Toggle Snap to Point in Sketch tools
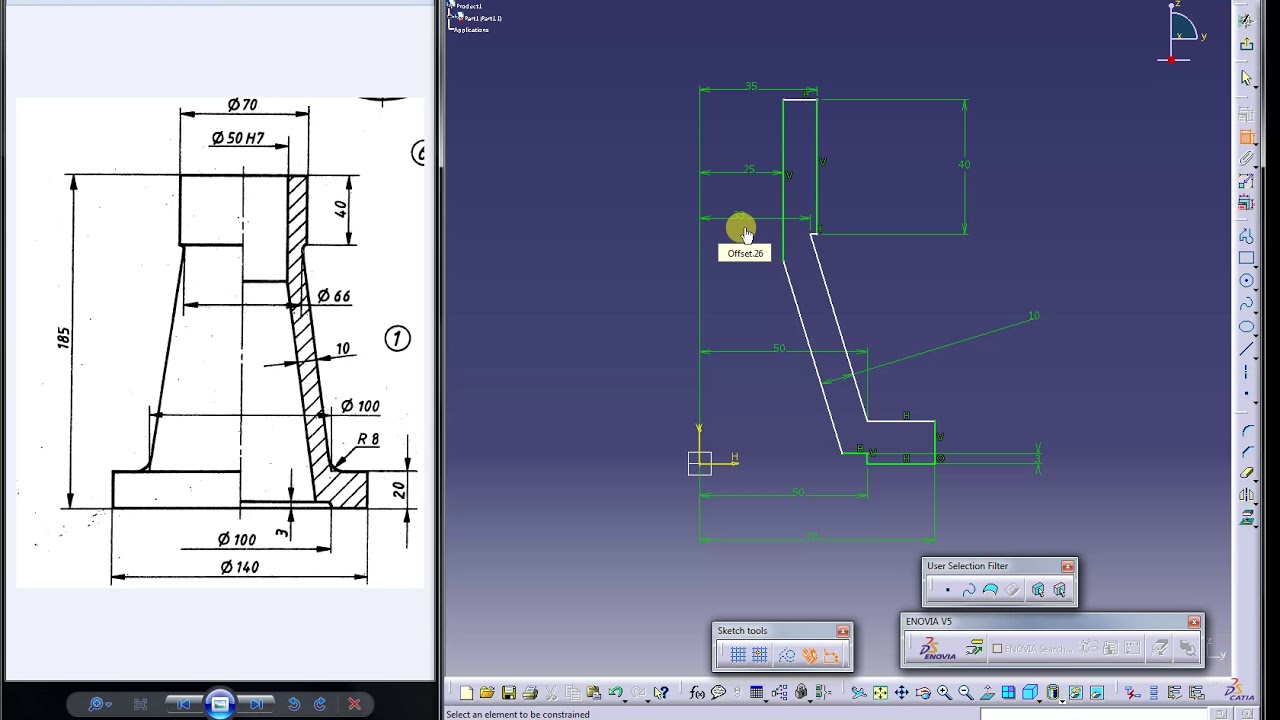 coord(760,655)
